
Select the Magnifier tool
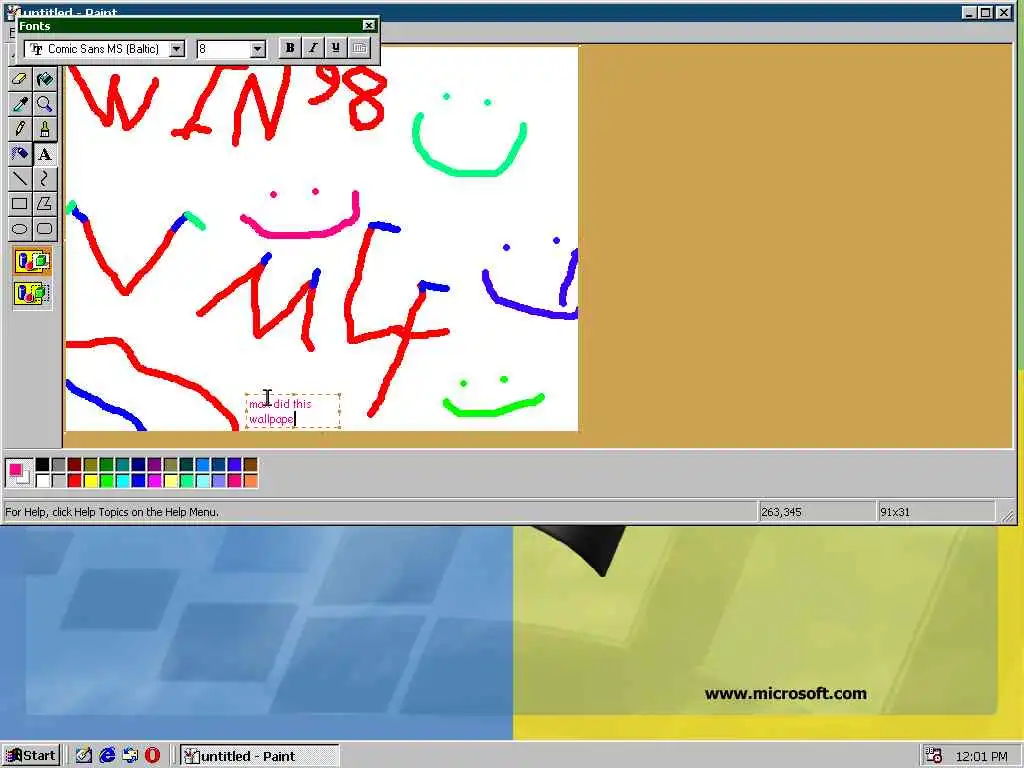tap(45, 104)
